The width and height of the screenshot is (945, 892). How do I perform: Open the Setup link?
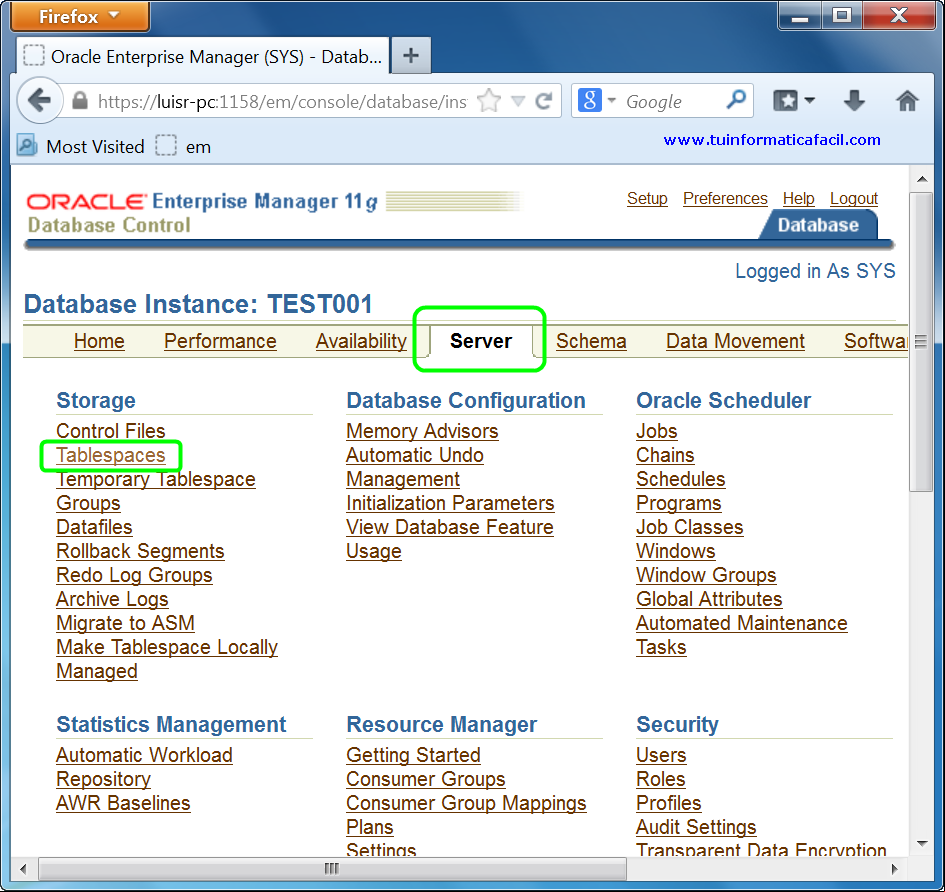(647, 198)
